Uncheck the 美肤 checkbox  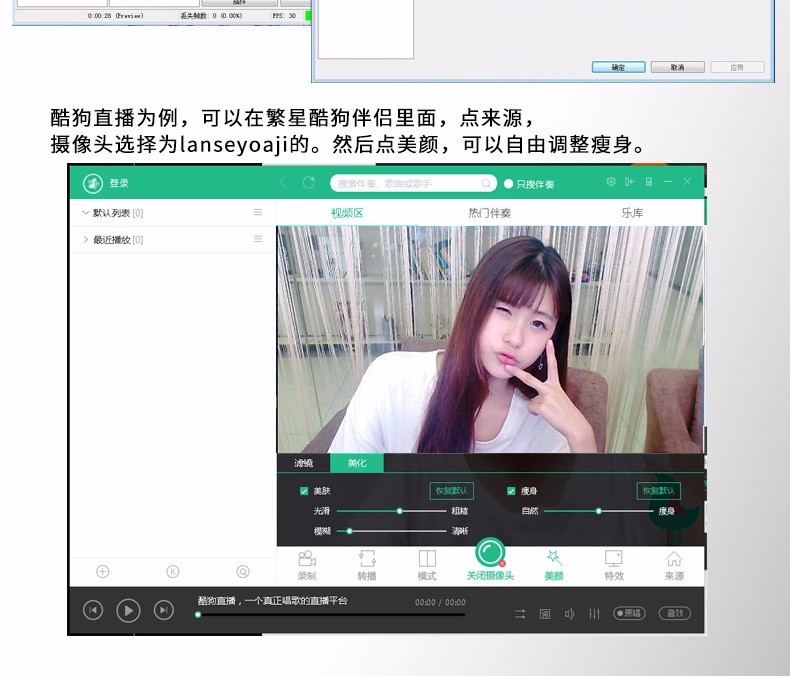[304, 491]
